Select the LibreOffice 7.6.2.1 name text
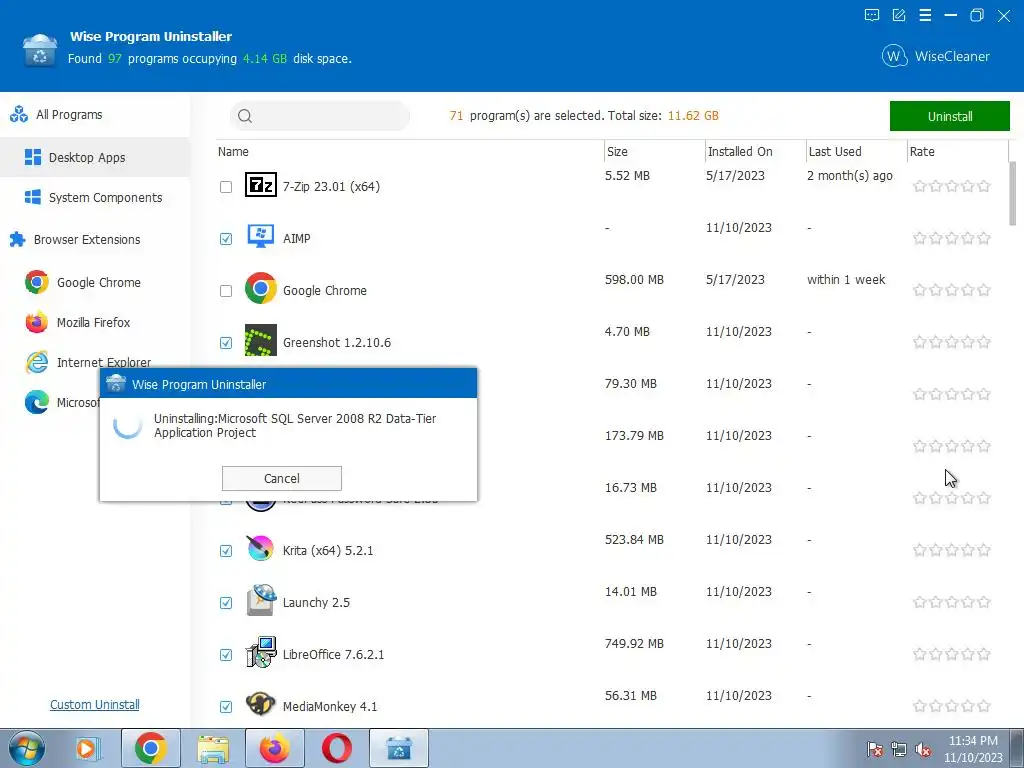Viewport: 1024px width, 768px height. coord(333,654)
